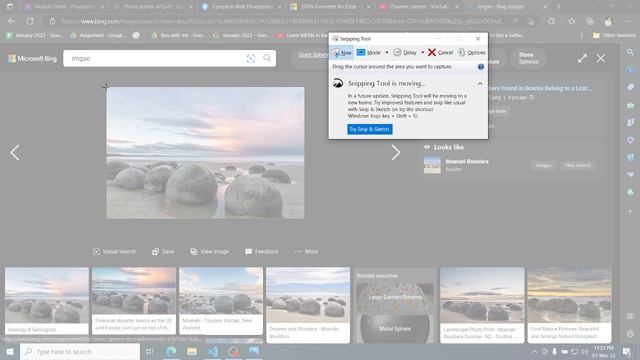Open the 'Moeraki - Tourism Waitaki' thumbnail
The height and width of the screenshot is (360, 640).
[221, 301]
